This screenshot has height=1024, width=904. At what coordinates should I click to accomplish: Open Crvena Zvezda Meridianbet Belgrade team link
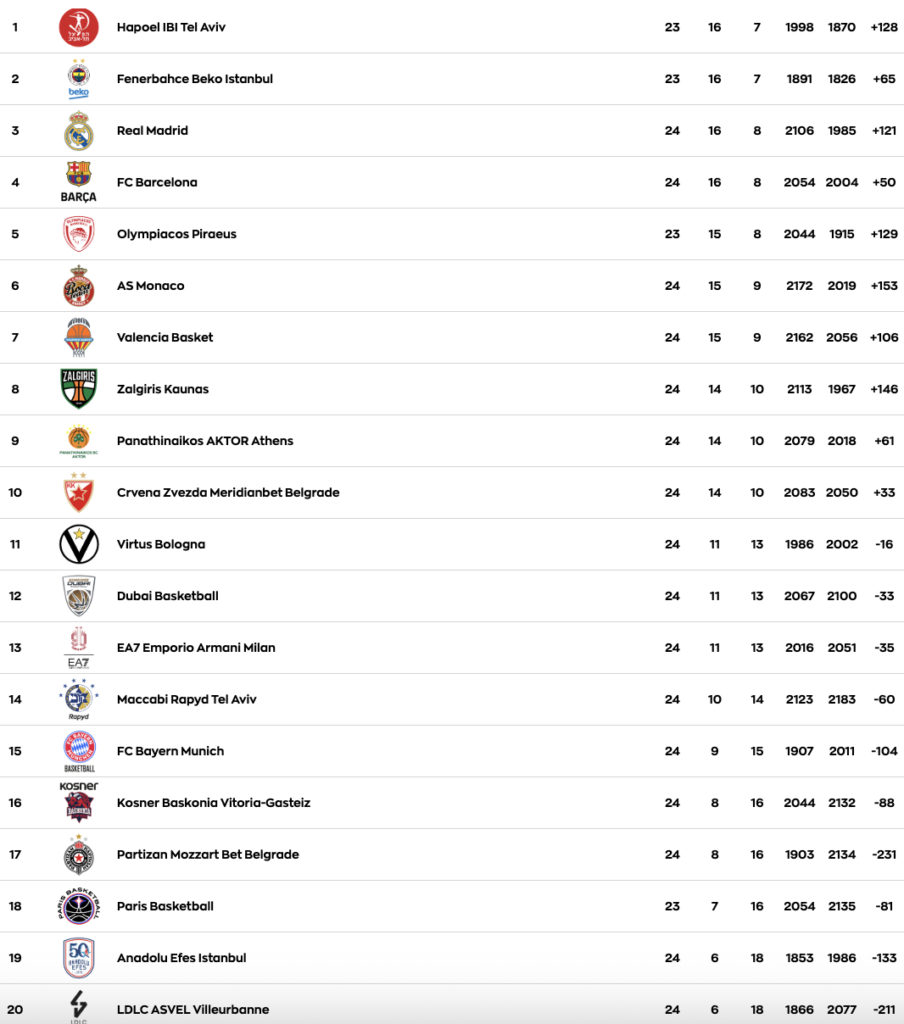(228, 493)
